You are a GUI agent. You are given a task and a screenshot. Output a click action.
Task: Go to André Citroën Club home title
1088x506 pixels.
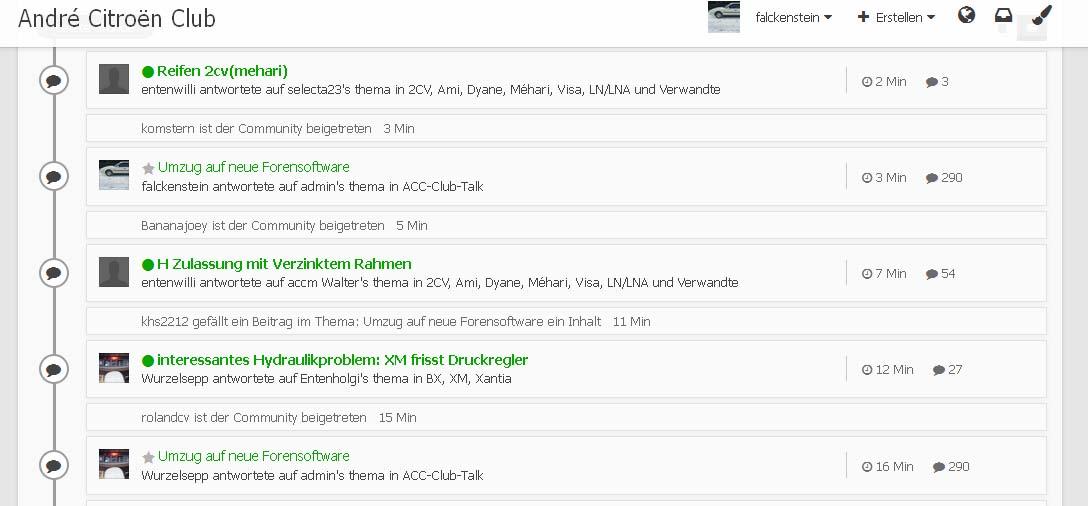click(x=117, y=18)
